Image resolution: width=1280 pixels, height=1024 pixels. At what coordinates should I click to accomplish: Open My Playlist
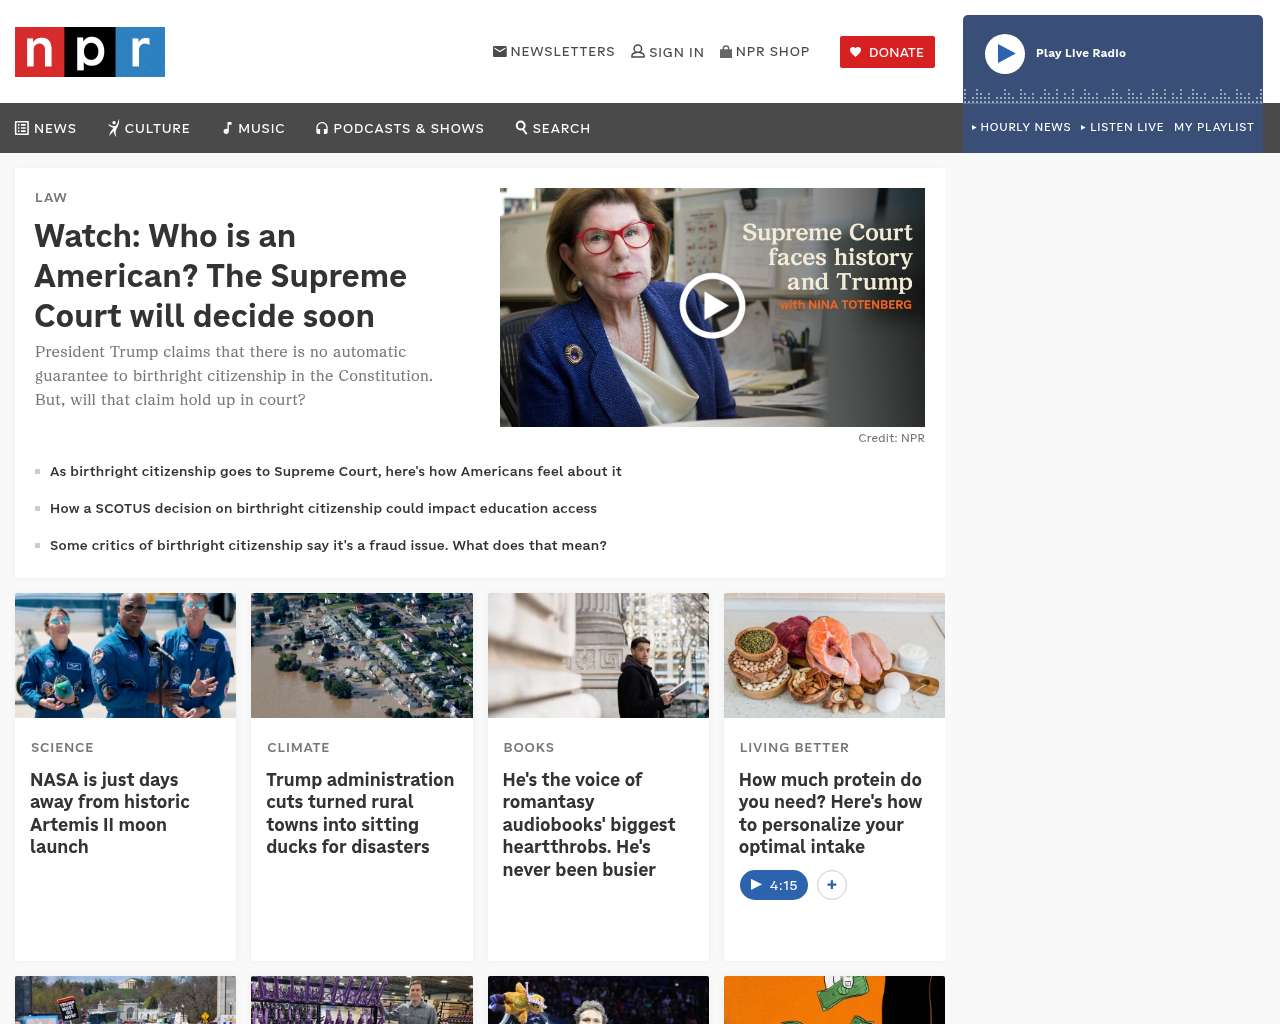click(1214, 127)
